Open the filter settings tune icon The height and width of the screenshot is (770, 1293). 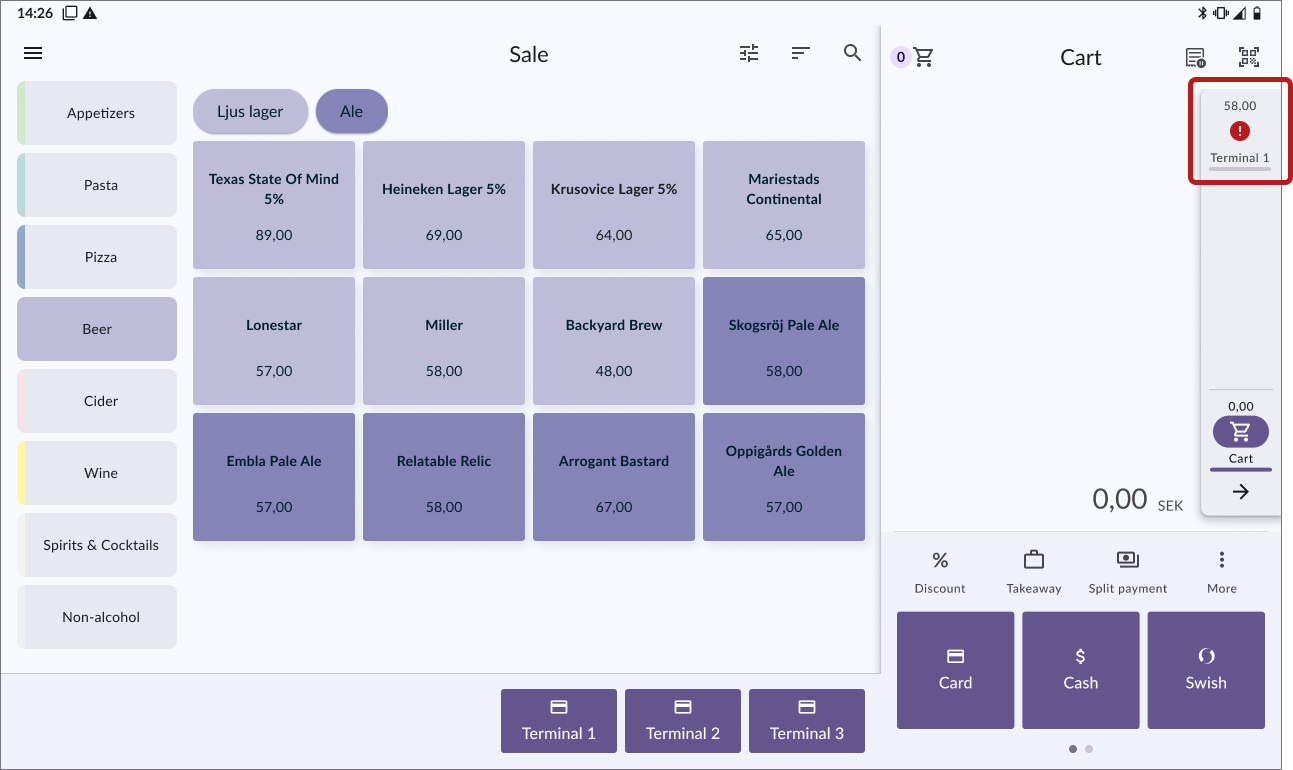coord(749,54)
